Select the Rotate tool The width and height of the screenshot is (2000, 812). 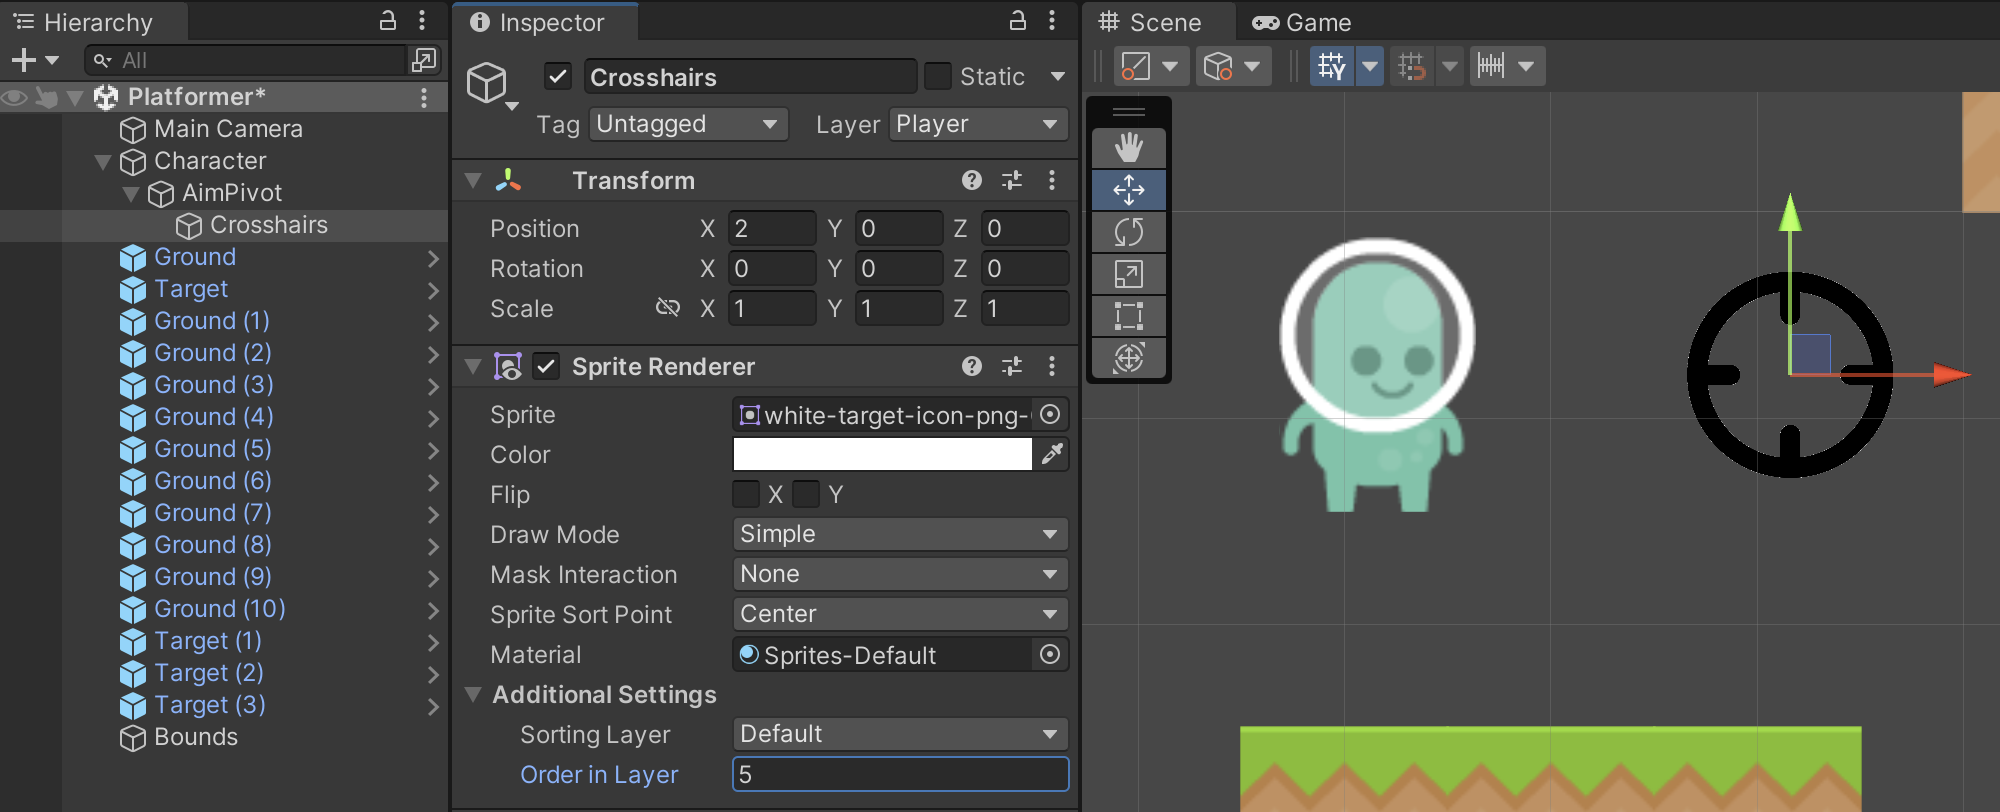(x=1128, y=232)
